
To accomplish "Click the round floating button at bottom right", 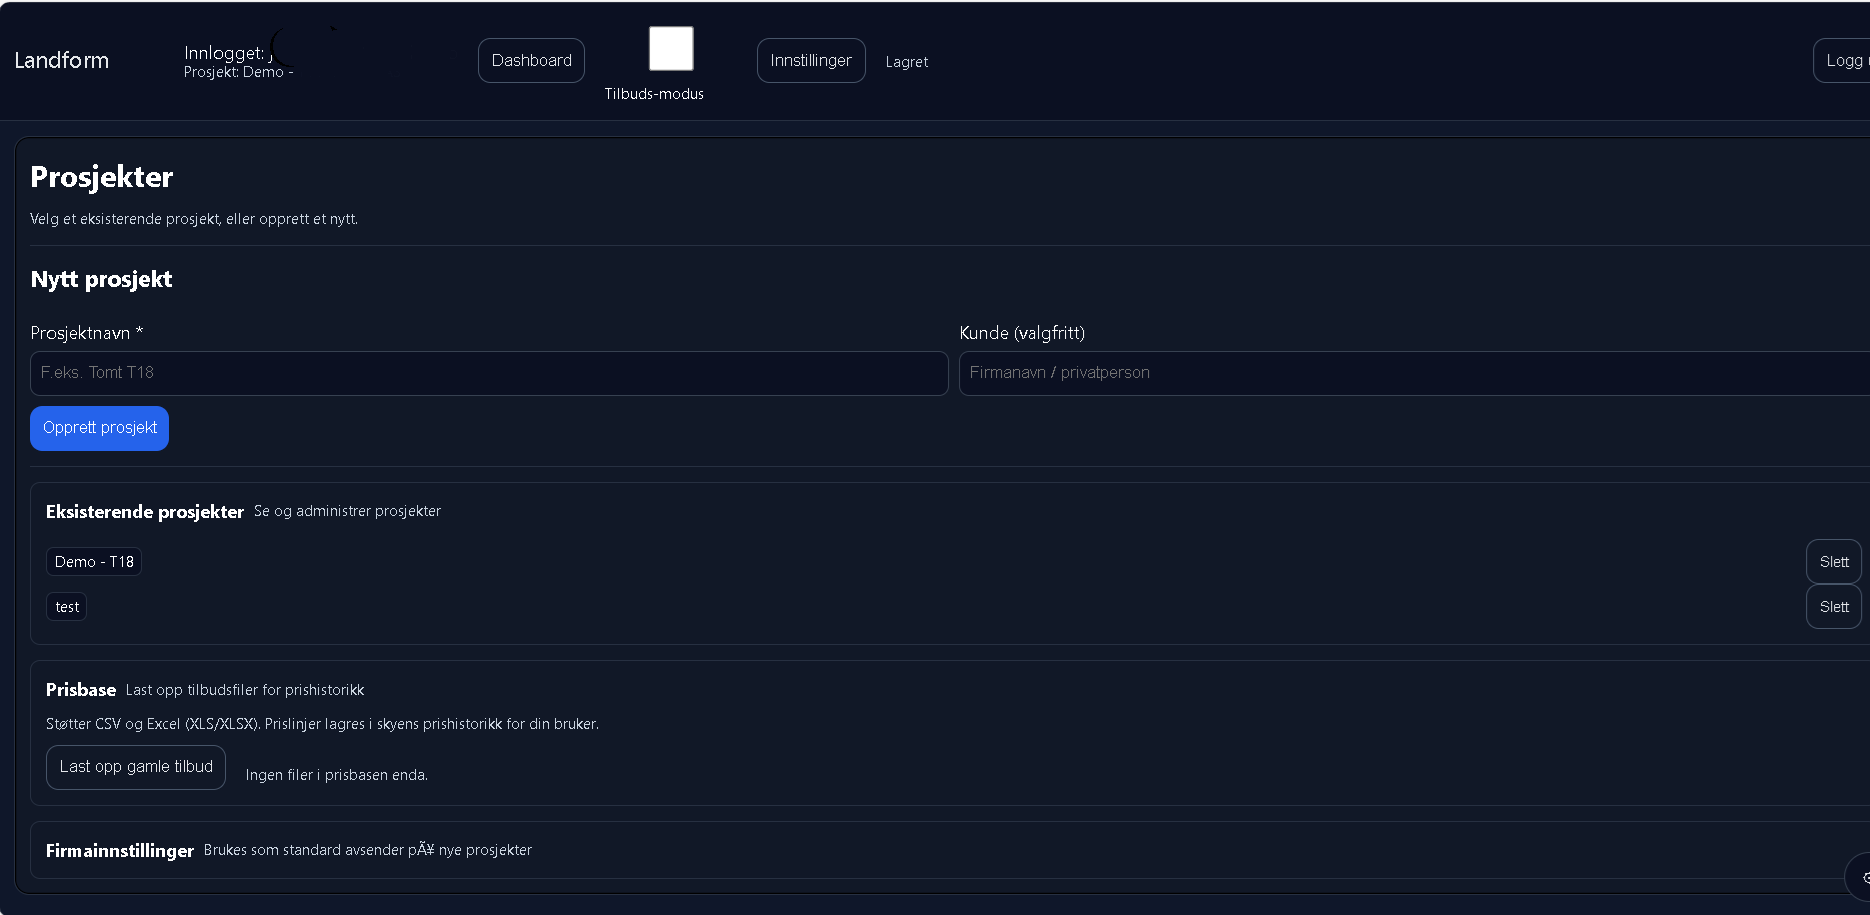I will [x=1860, y=877].
